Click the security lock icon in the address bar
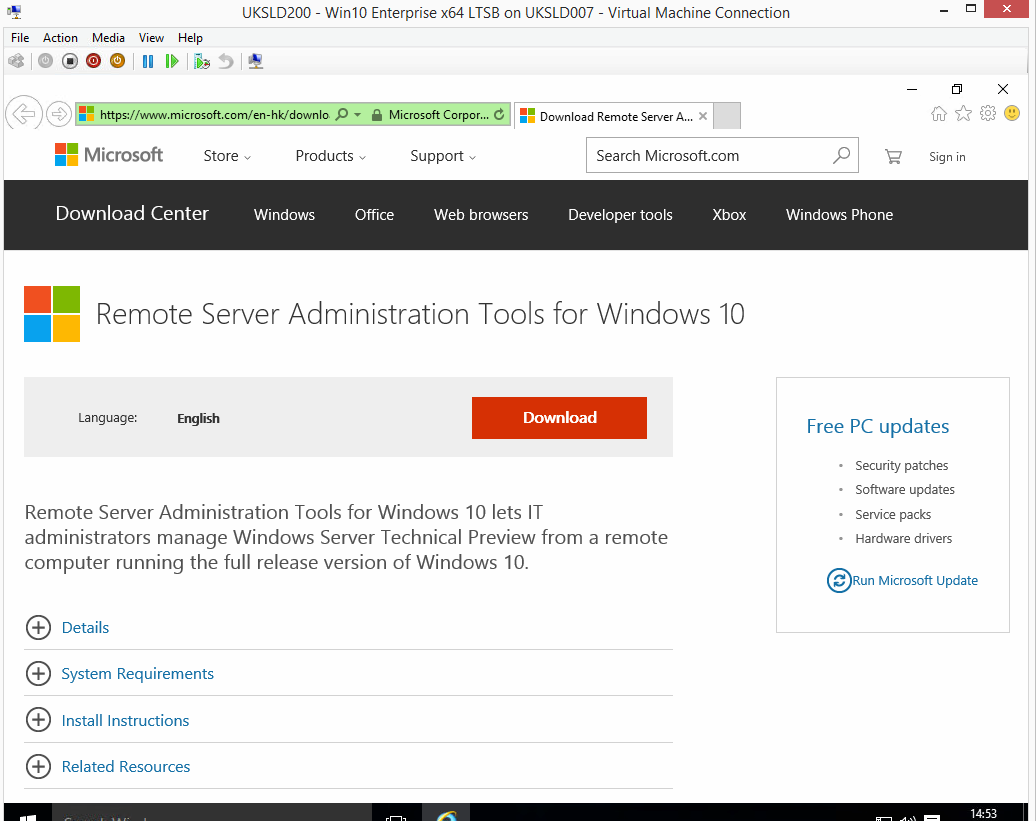 pos(377,115)
